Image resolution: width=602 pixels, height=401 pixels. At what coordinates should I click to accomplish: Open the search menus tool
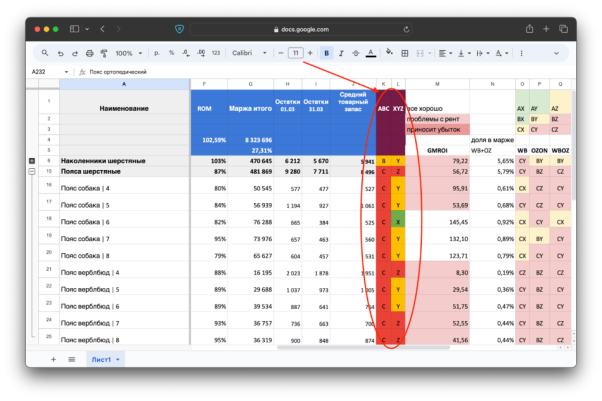(45, 53)
